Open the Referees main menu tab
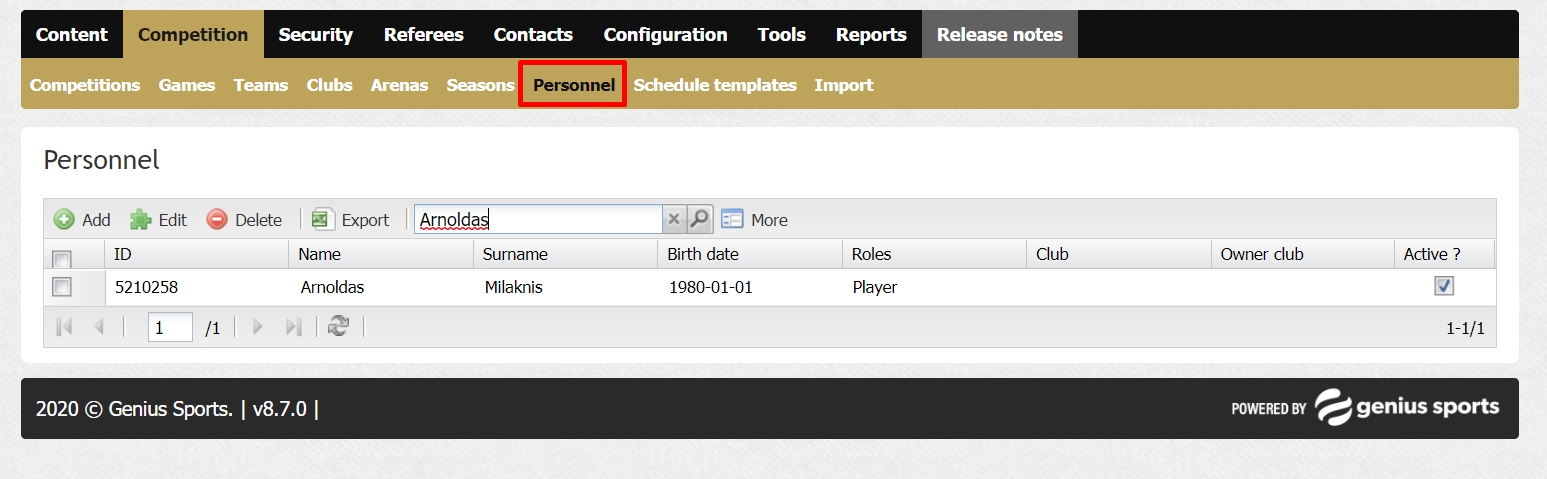This screenshot has width=1547, height=479. [424, 34]
